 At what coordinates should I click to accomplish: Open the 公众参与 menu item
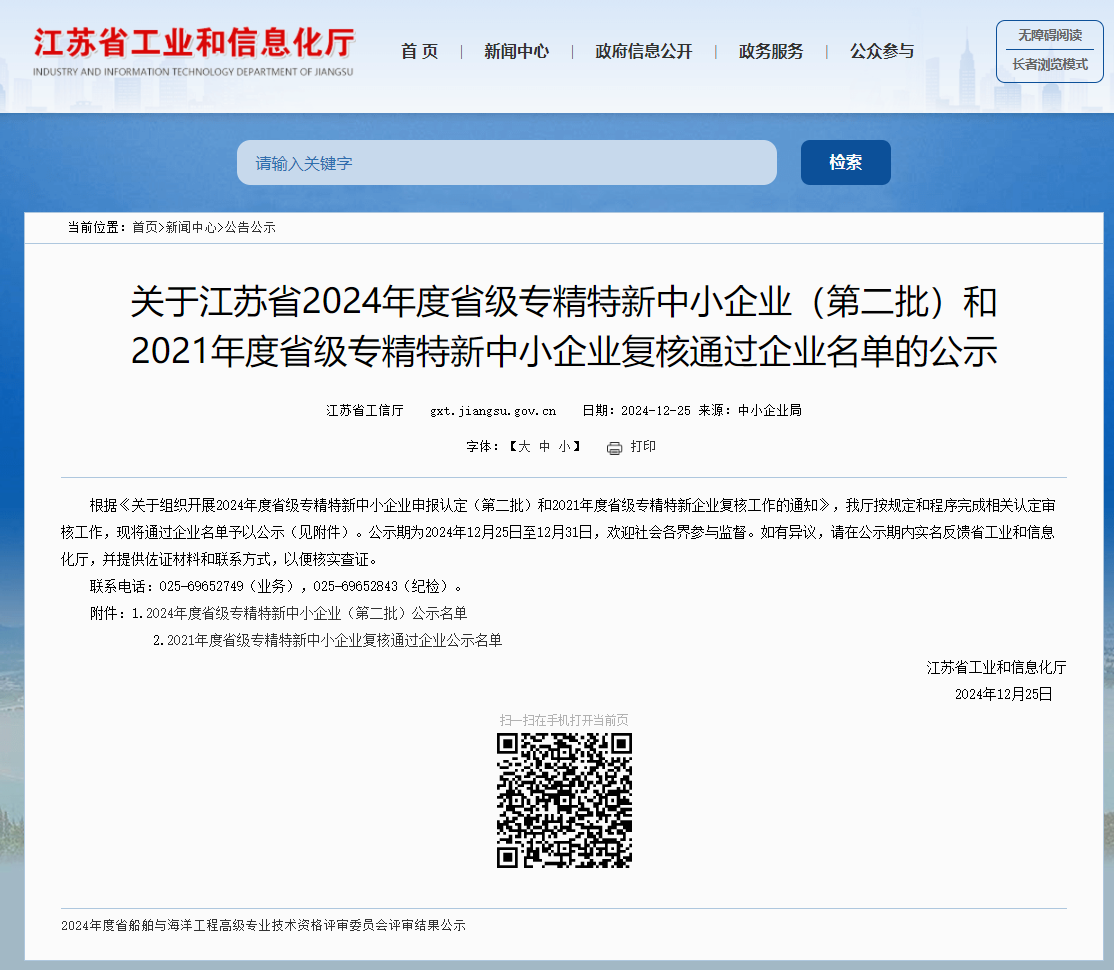click(881, 52)
